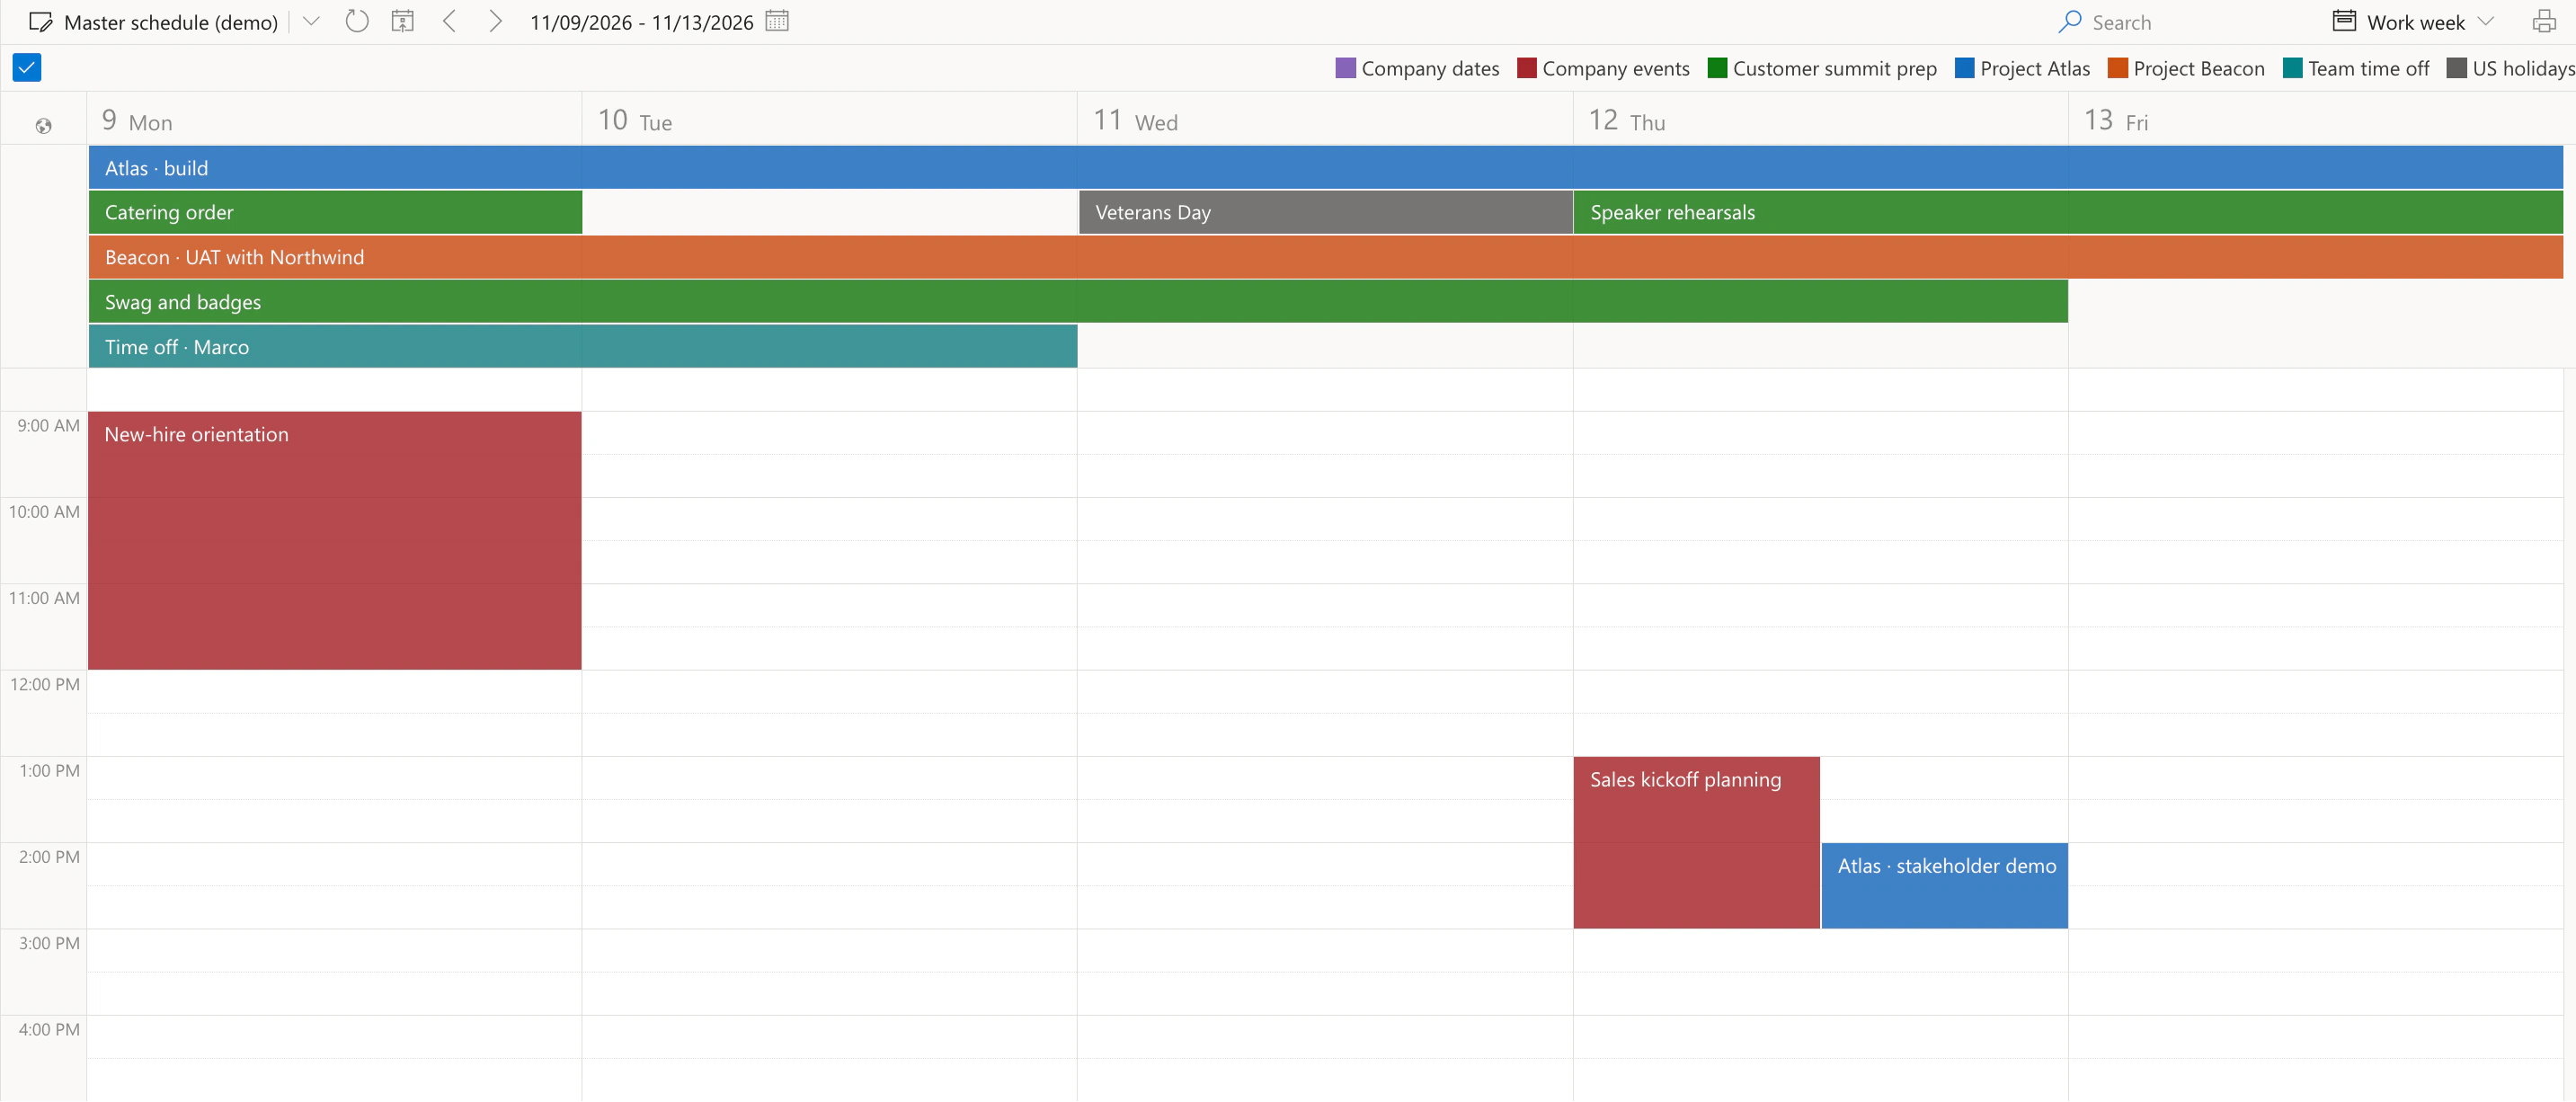Open the Atlas · build all-day event

(1325, 168)
